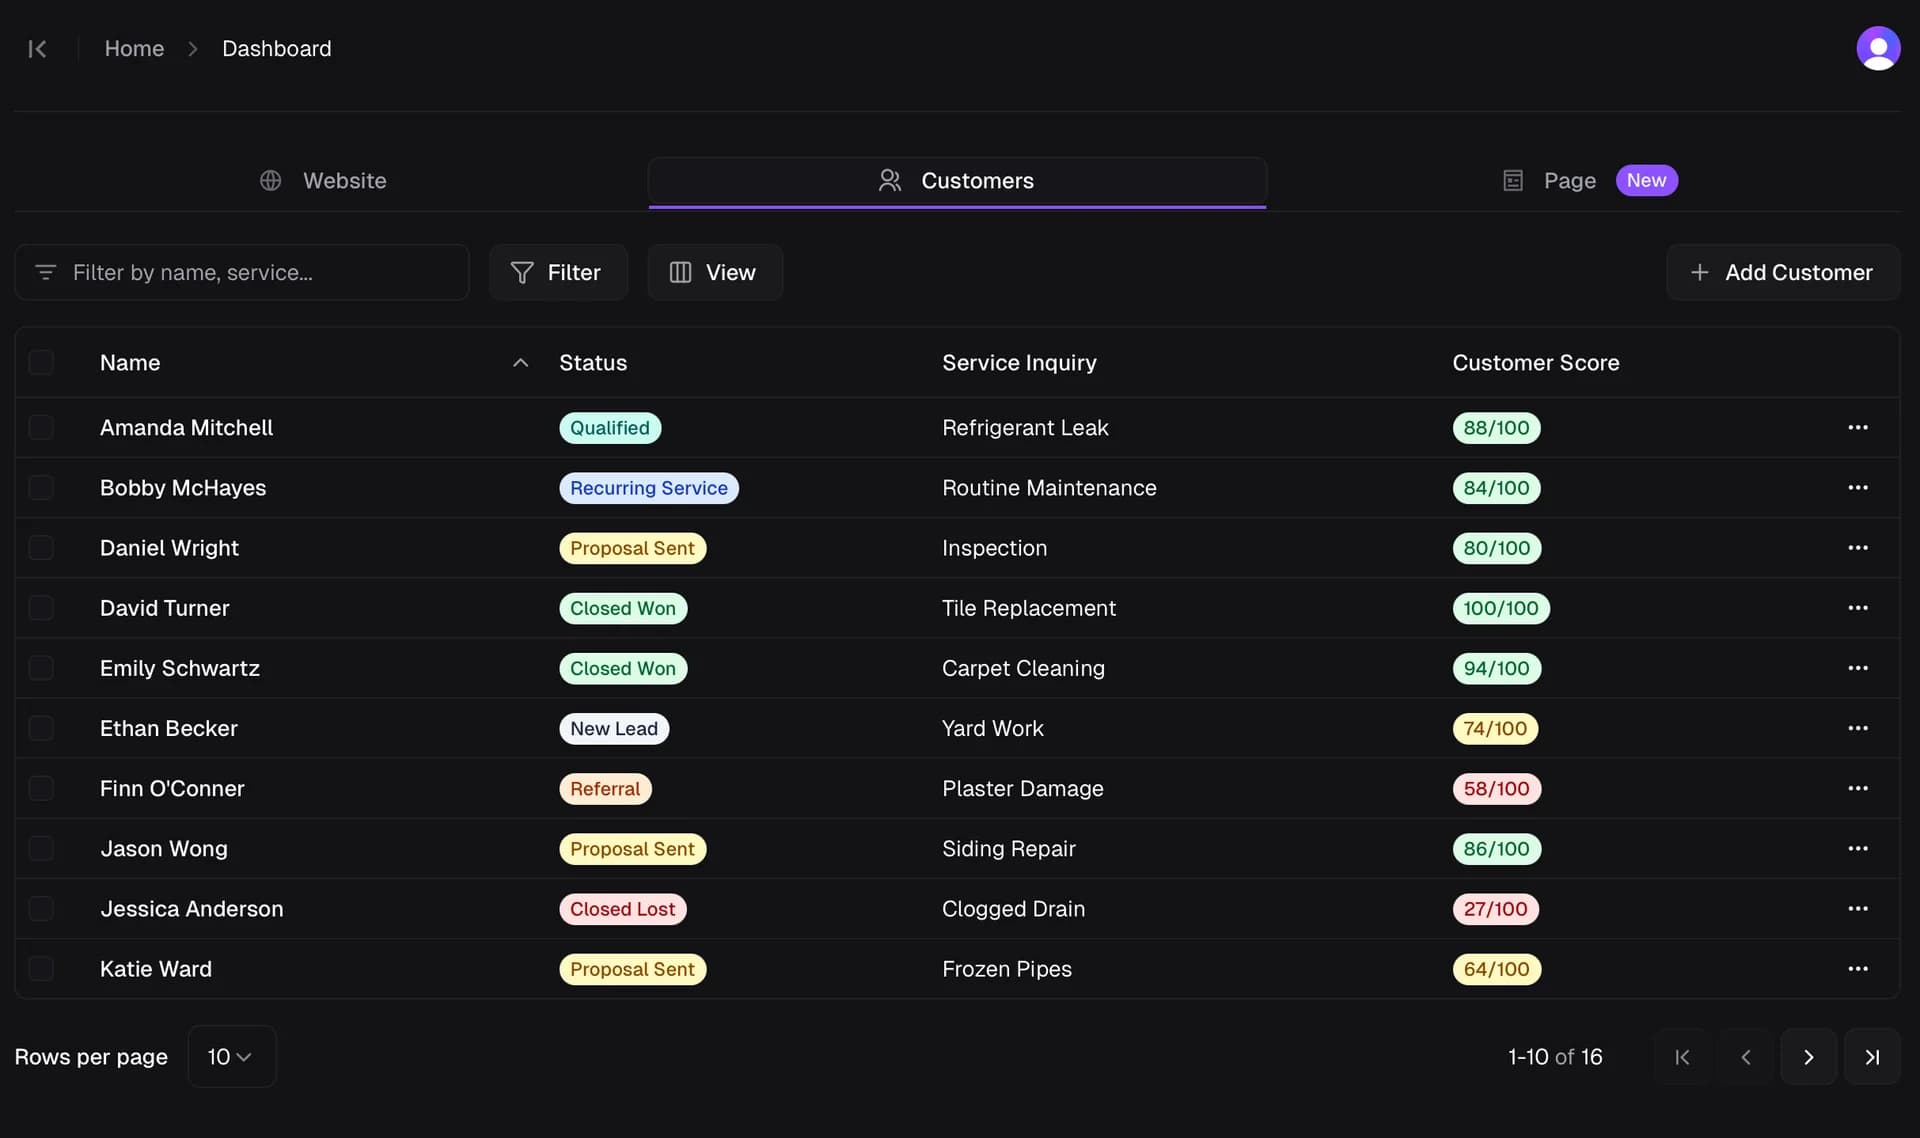Select the header select-all checkbox

pyautogui.click(x=41, y=362)
